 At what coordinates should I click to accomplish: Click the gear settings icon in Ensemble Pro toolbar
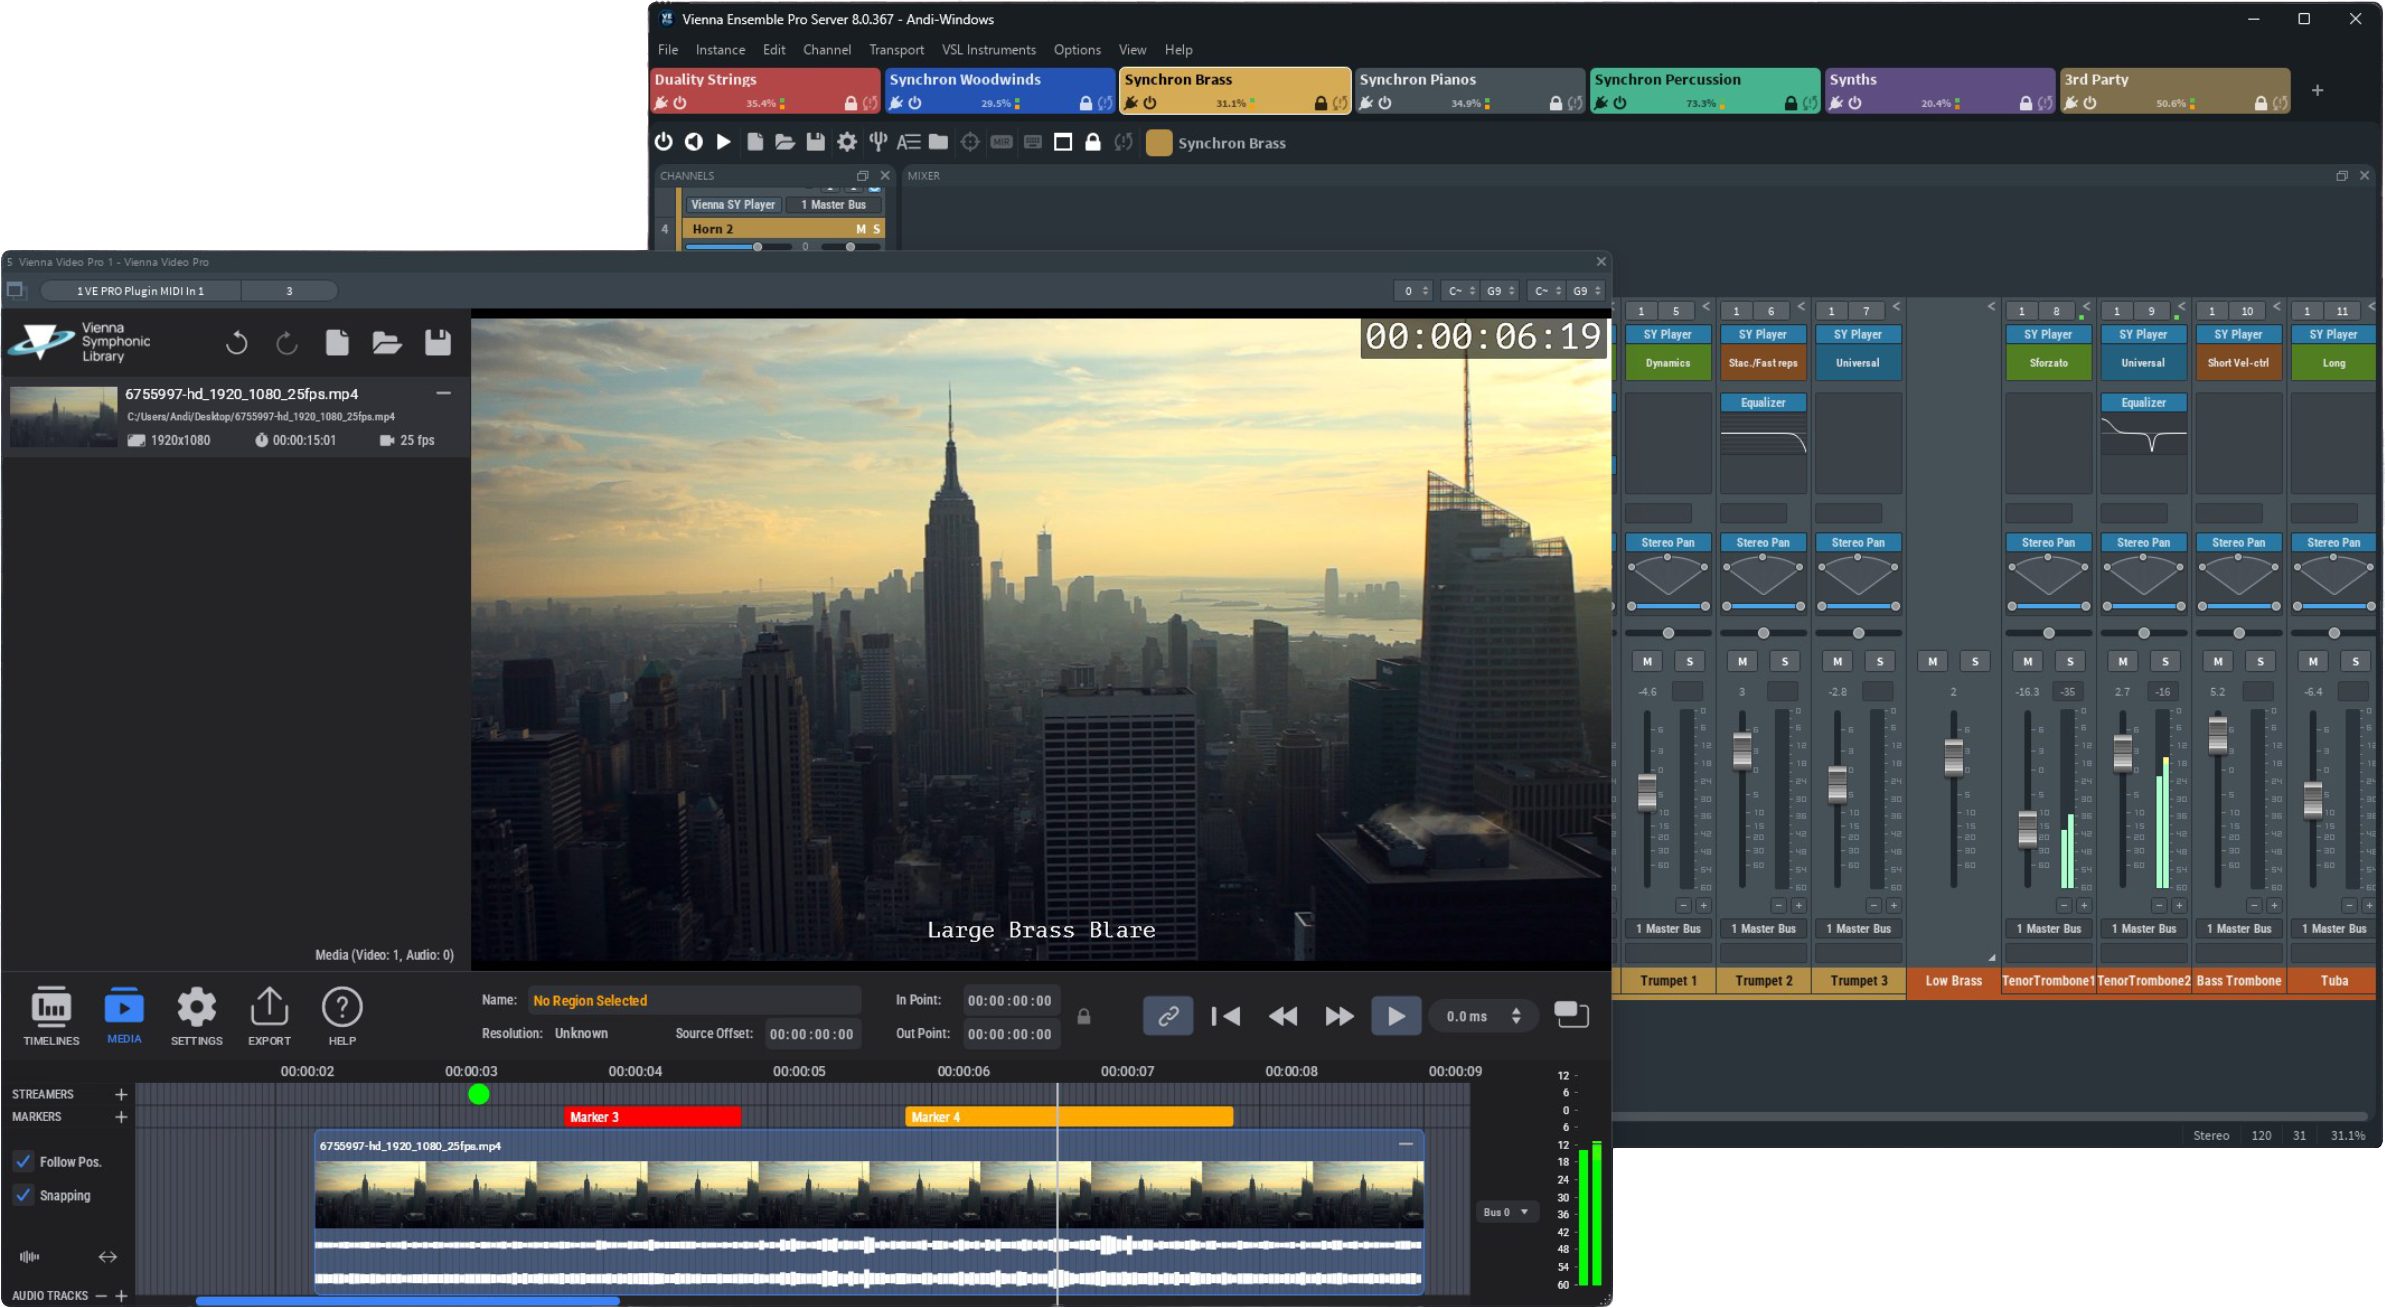(x=847, y=142)
